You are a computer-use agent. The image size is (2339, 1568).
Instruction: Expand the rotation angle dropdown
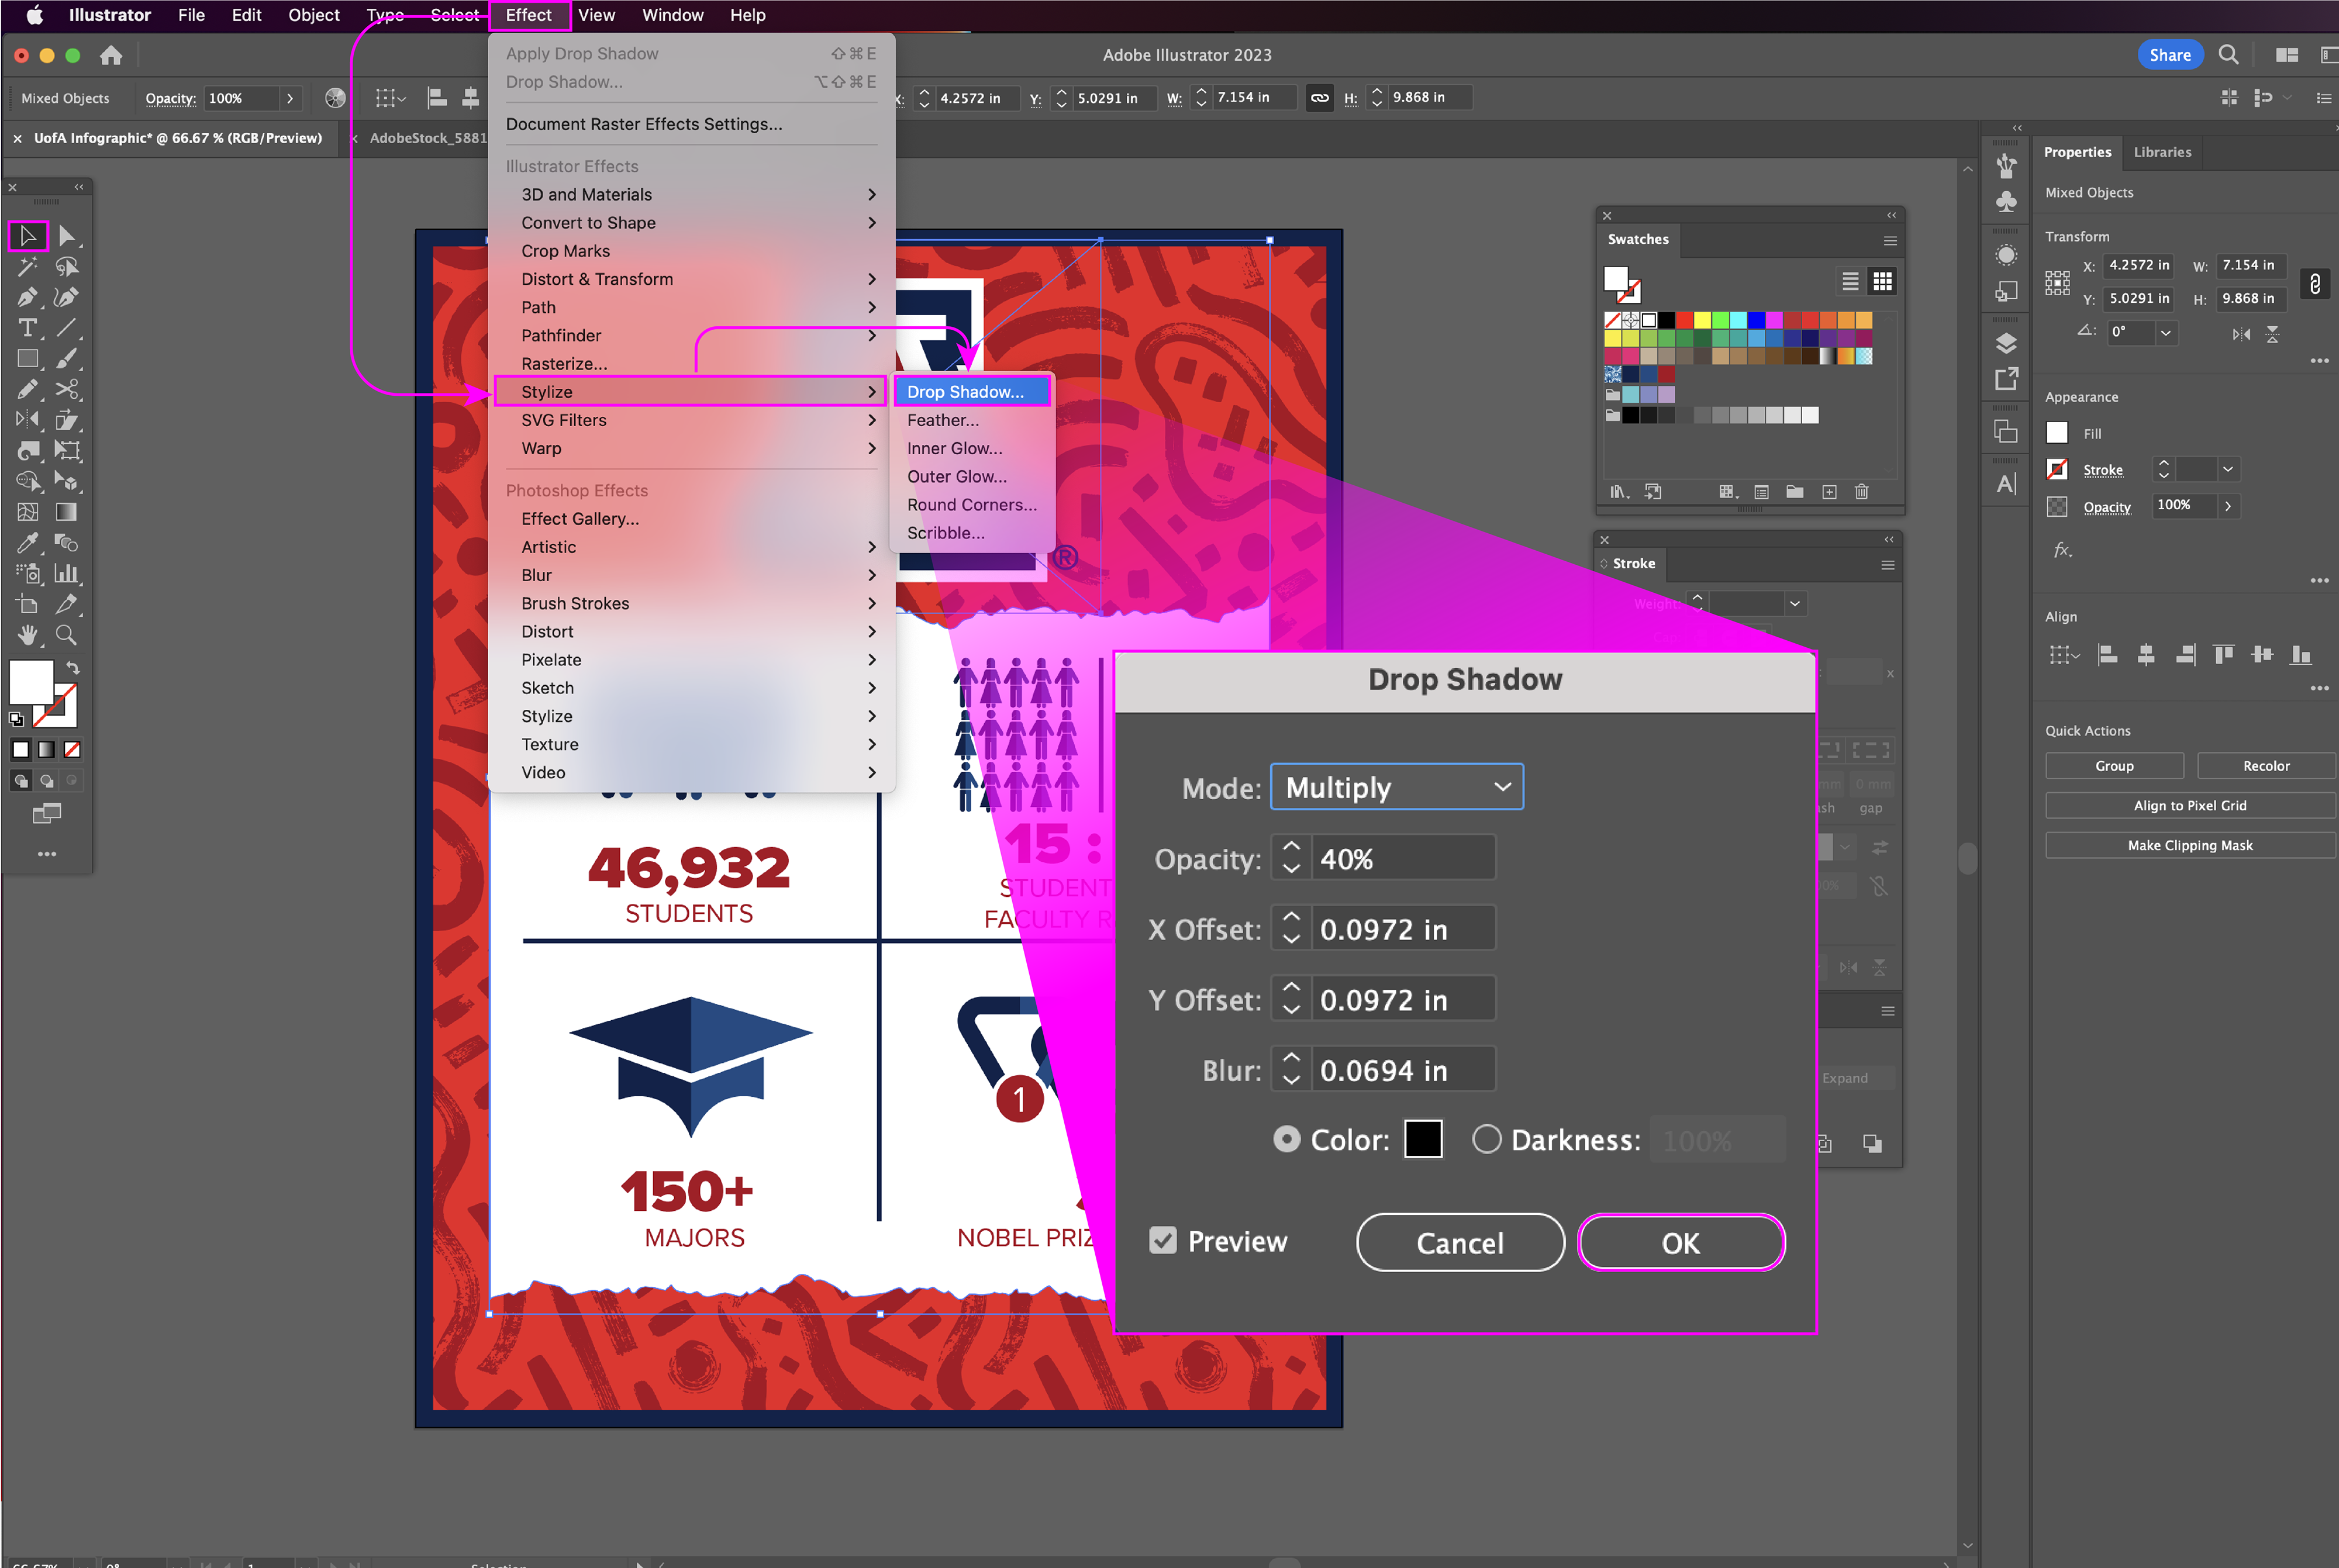[2165, 332]
